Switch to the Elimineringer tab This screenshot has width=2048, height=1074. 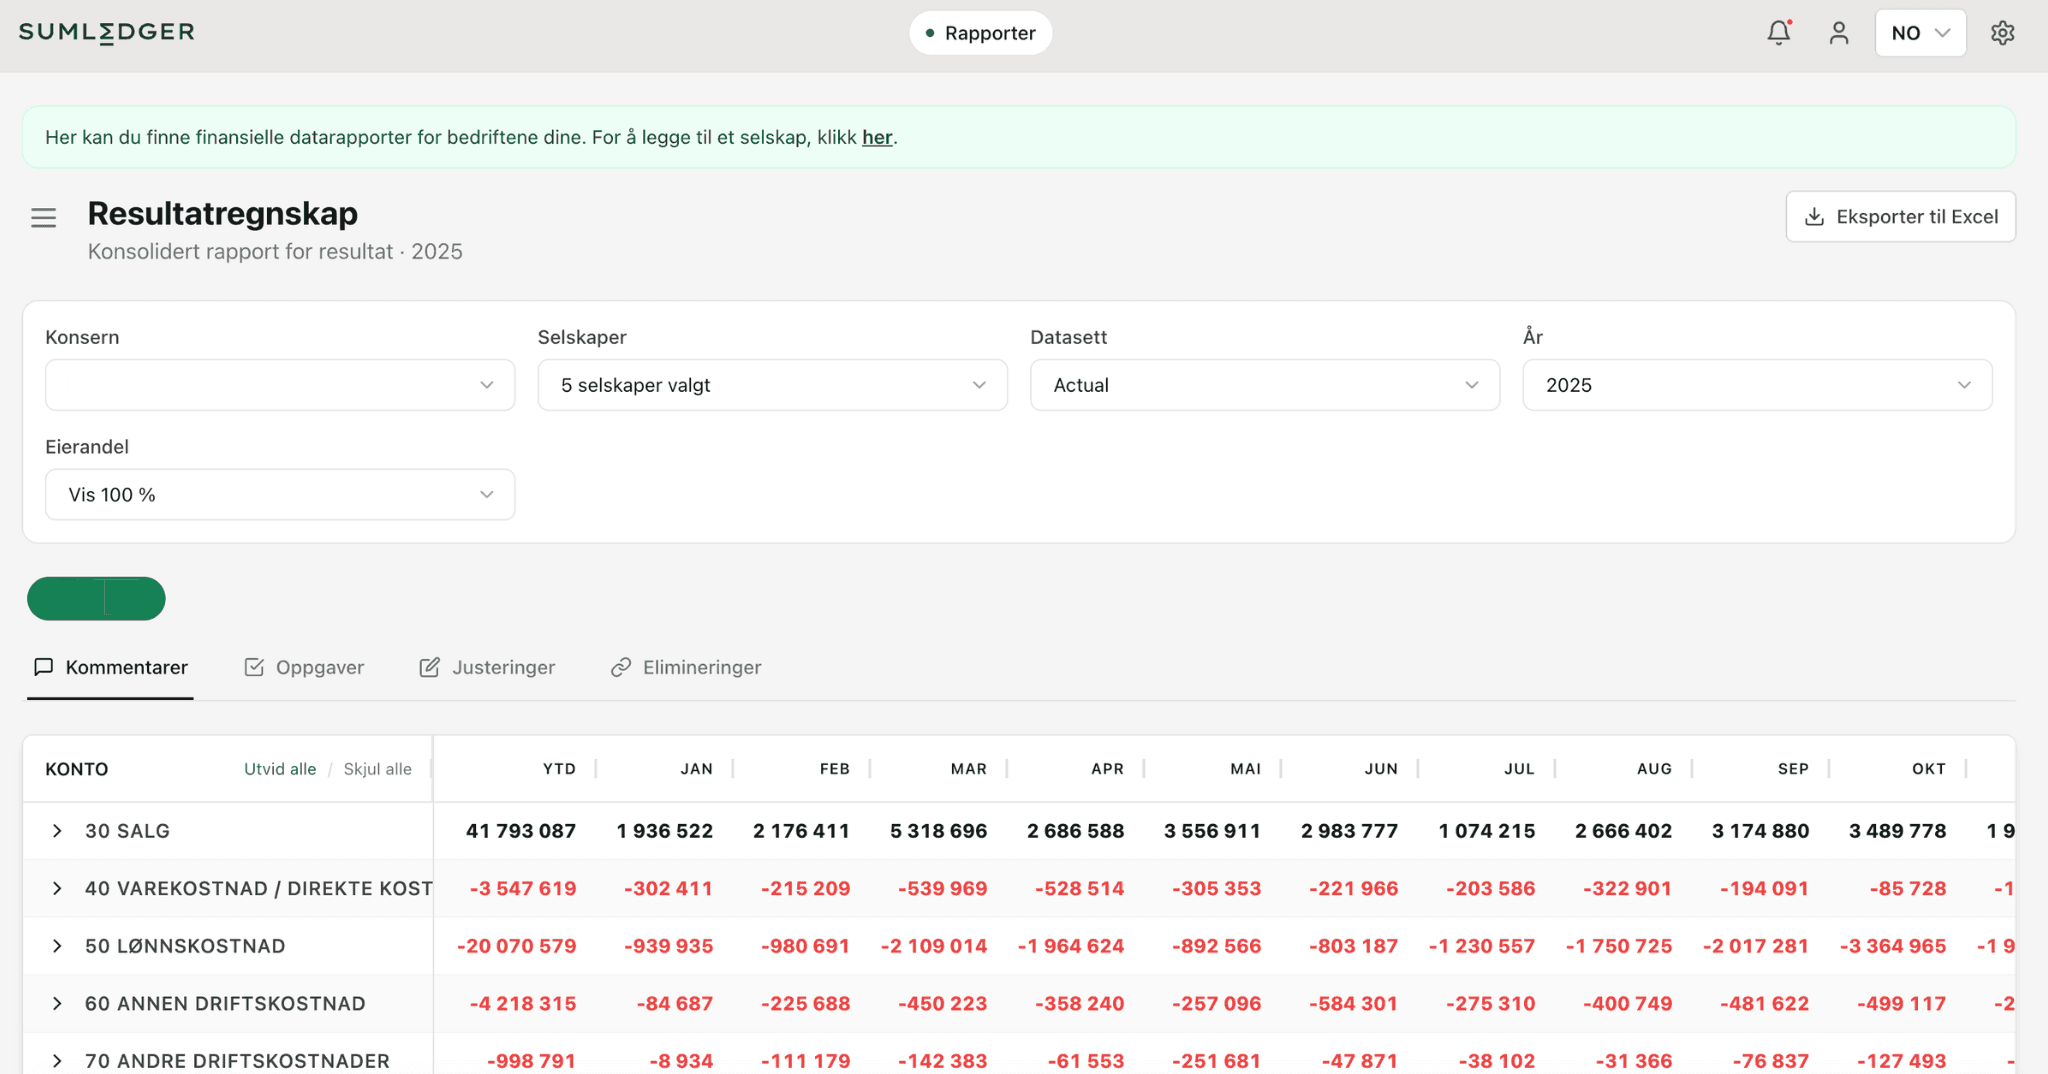[701, 667]
